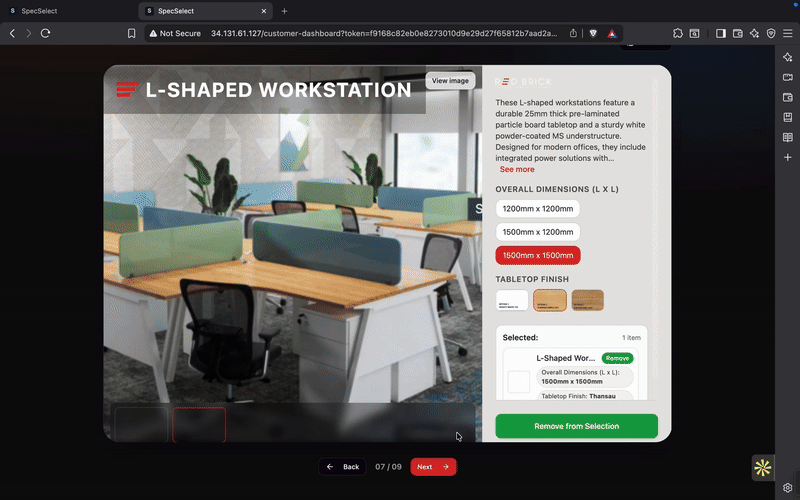The image size is (800, 500).
Task: Click the Remove from Selection button
Action: click(576, 426)
